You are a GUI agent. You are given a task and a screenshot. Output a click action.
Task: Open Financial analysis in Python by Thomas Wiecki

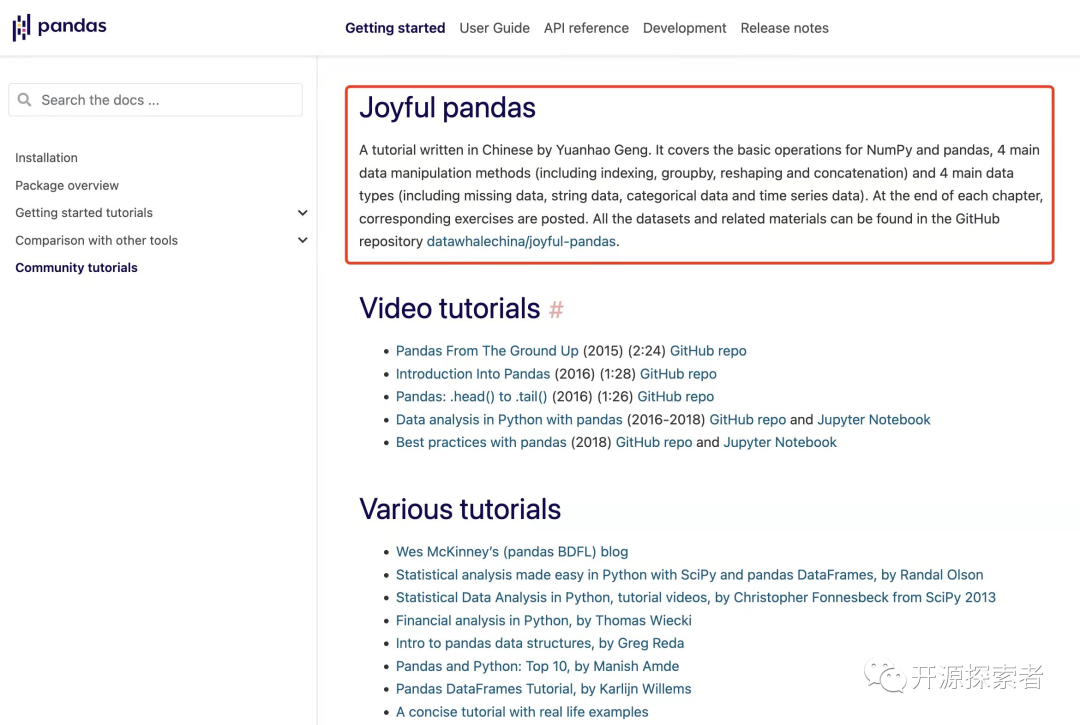click(x=543, y=620)
